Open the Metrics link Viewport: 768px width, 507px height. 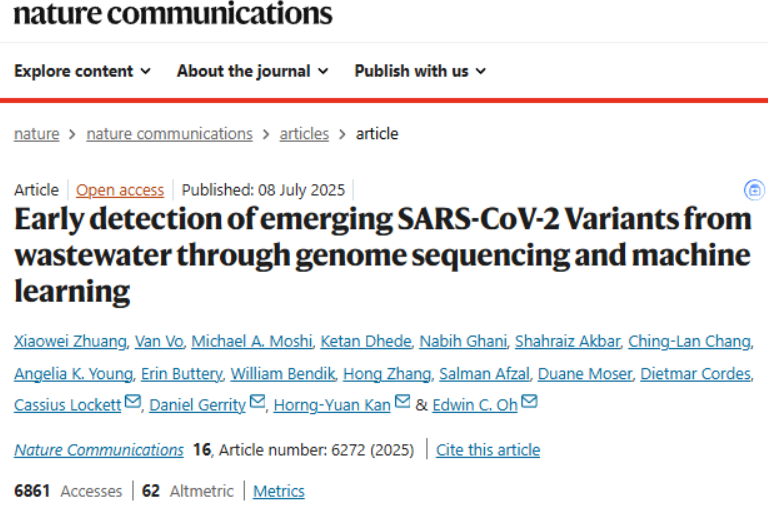pos(279,491)
